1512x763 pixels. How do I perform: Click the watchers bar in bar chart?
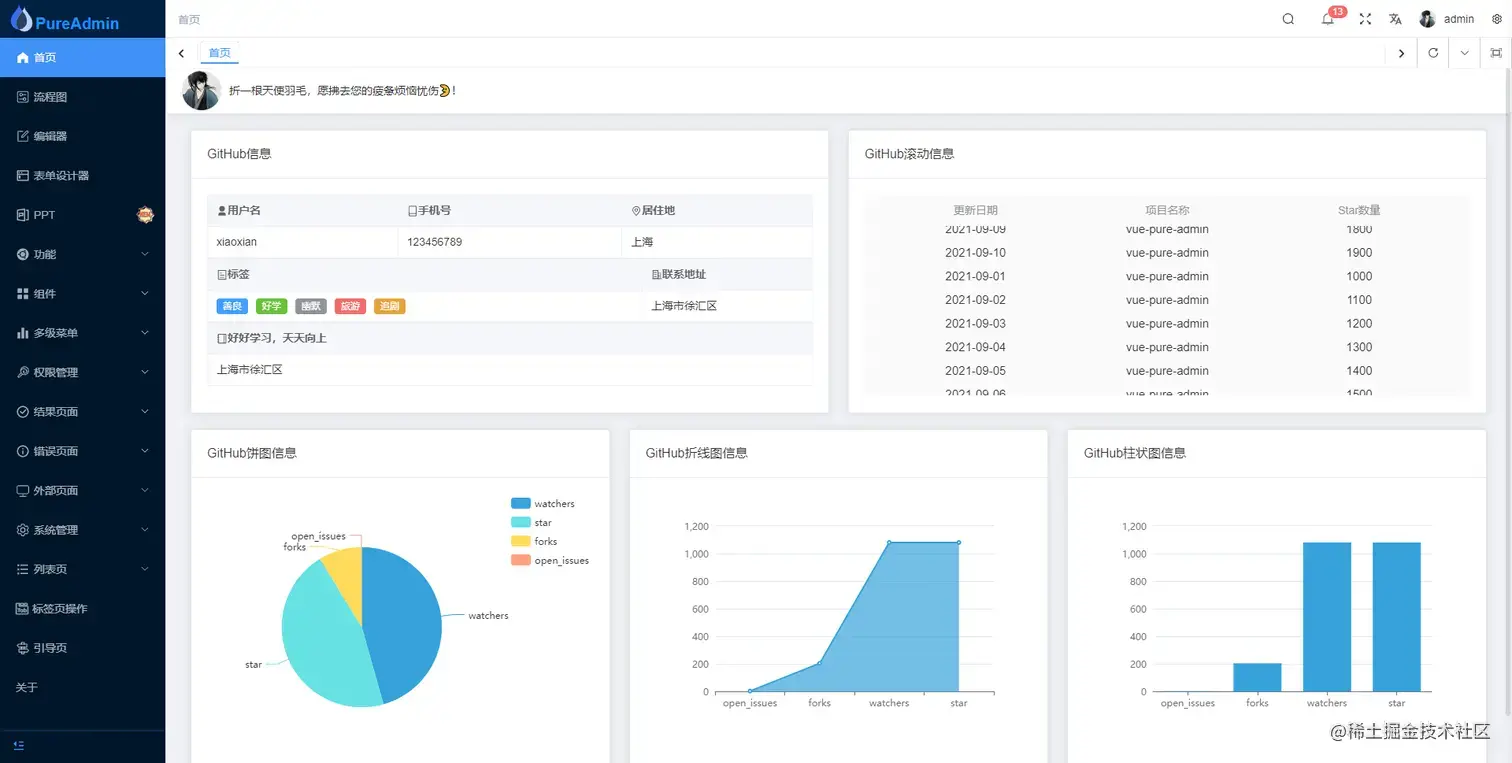pos(1327,617)
